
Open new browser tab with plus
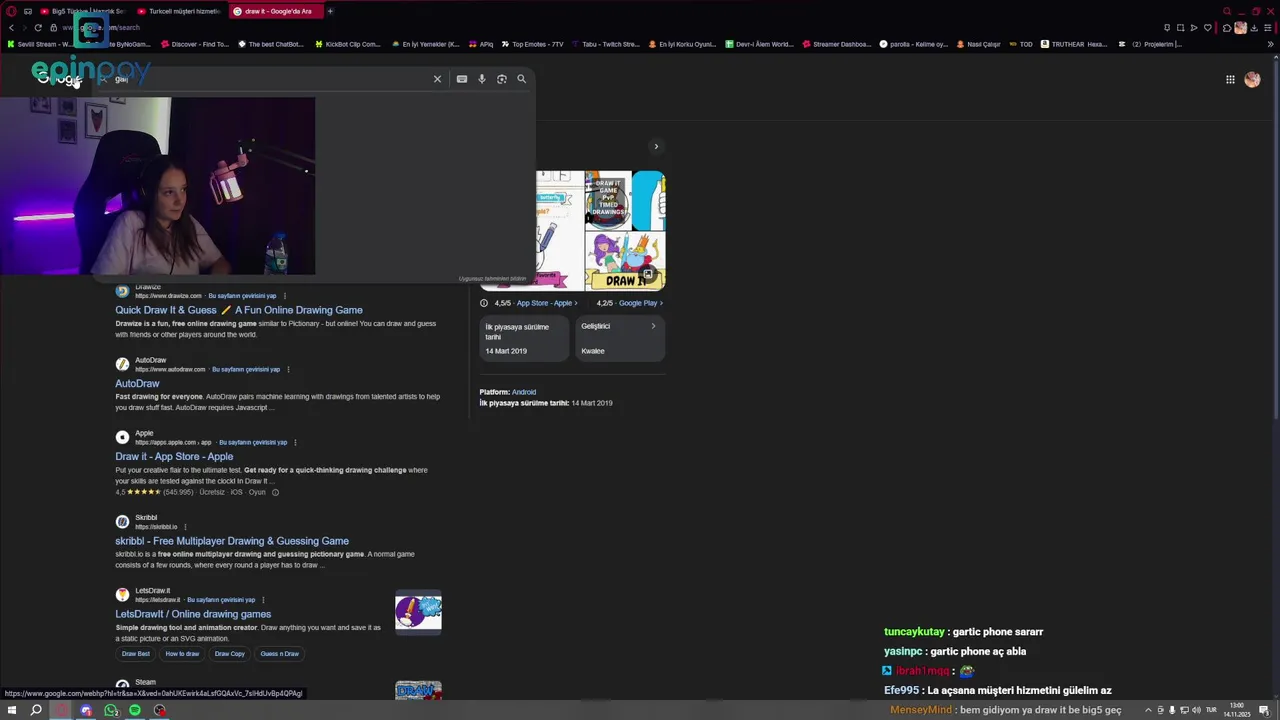[x=330, y=11]
